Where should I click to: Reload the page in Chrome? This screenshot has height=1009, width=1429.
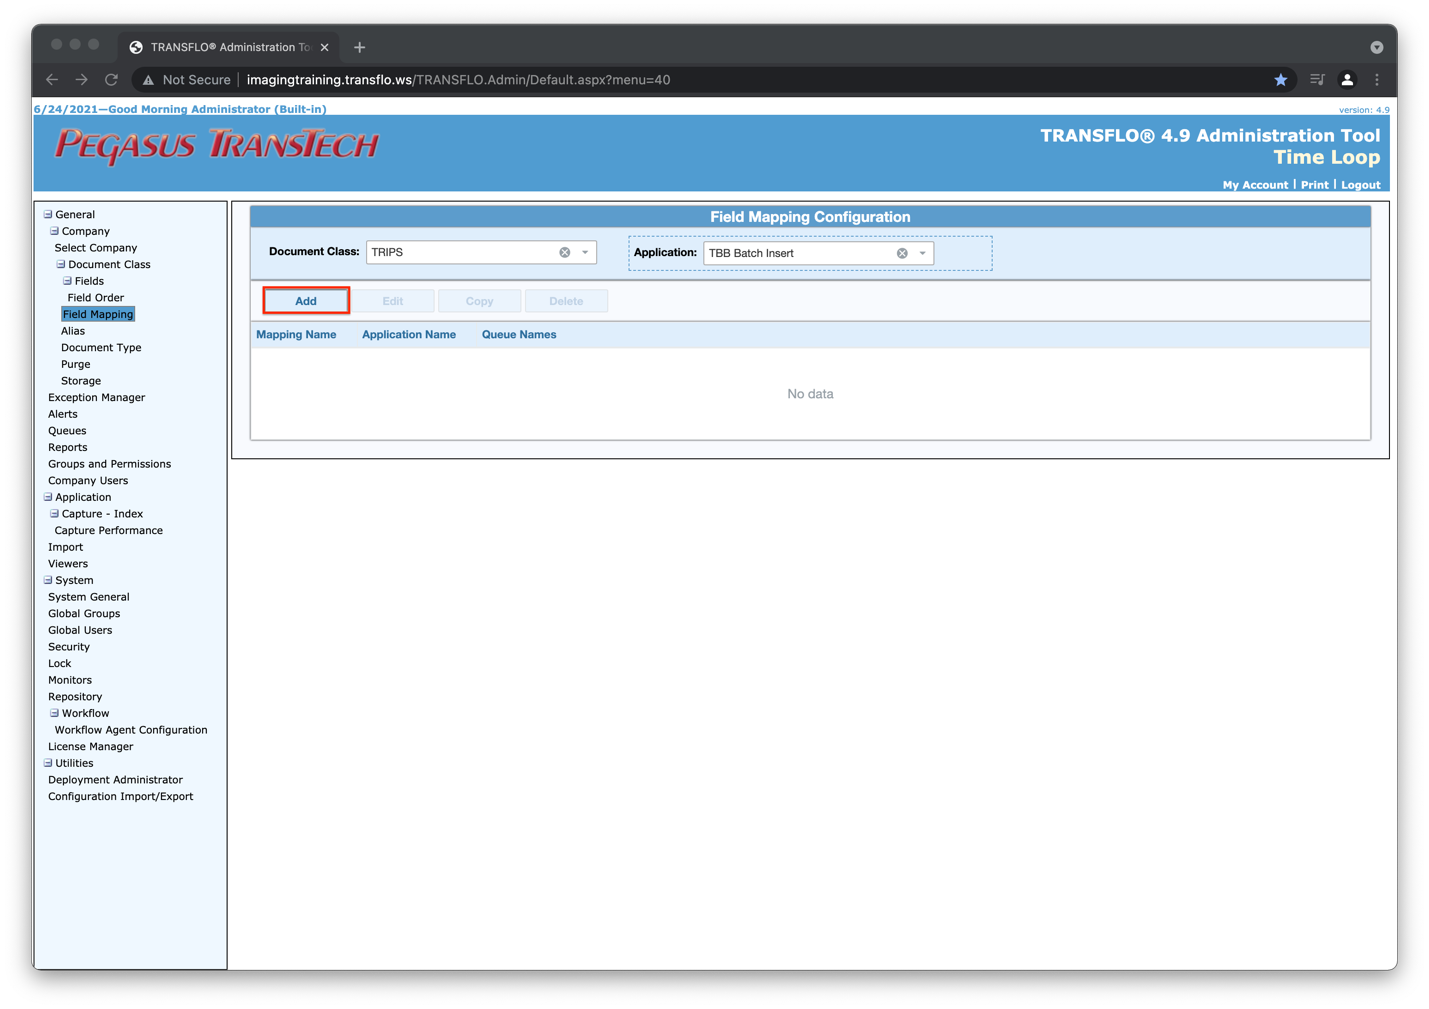tap(111, 80)
